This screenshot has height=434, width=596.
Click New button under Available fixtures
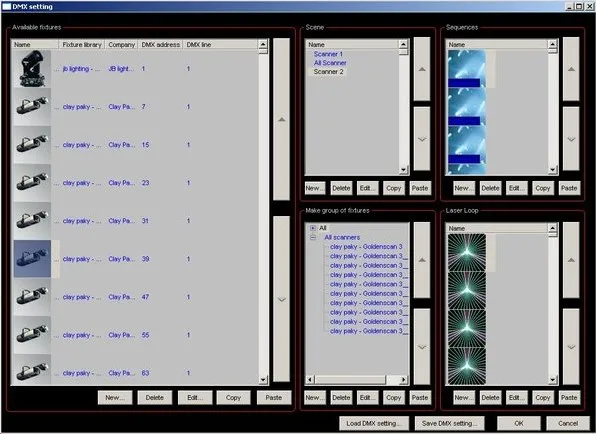point(115,398)
